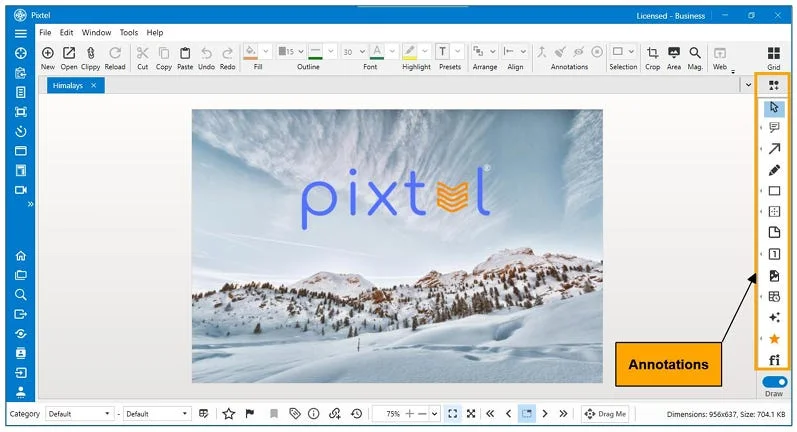Click the Copy icon

pyautogui.click(x=164, y=53)
